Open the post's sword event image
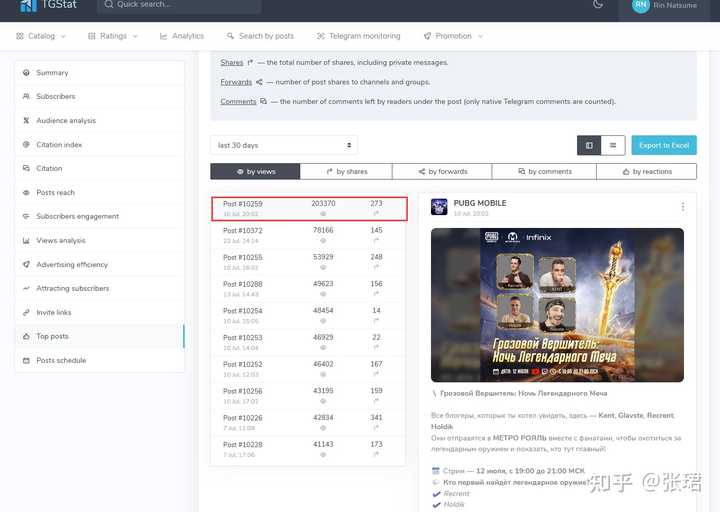720x512 pixels. [x=557, y=305]
